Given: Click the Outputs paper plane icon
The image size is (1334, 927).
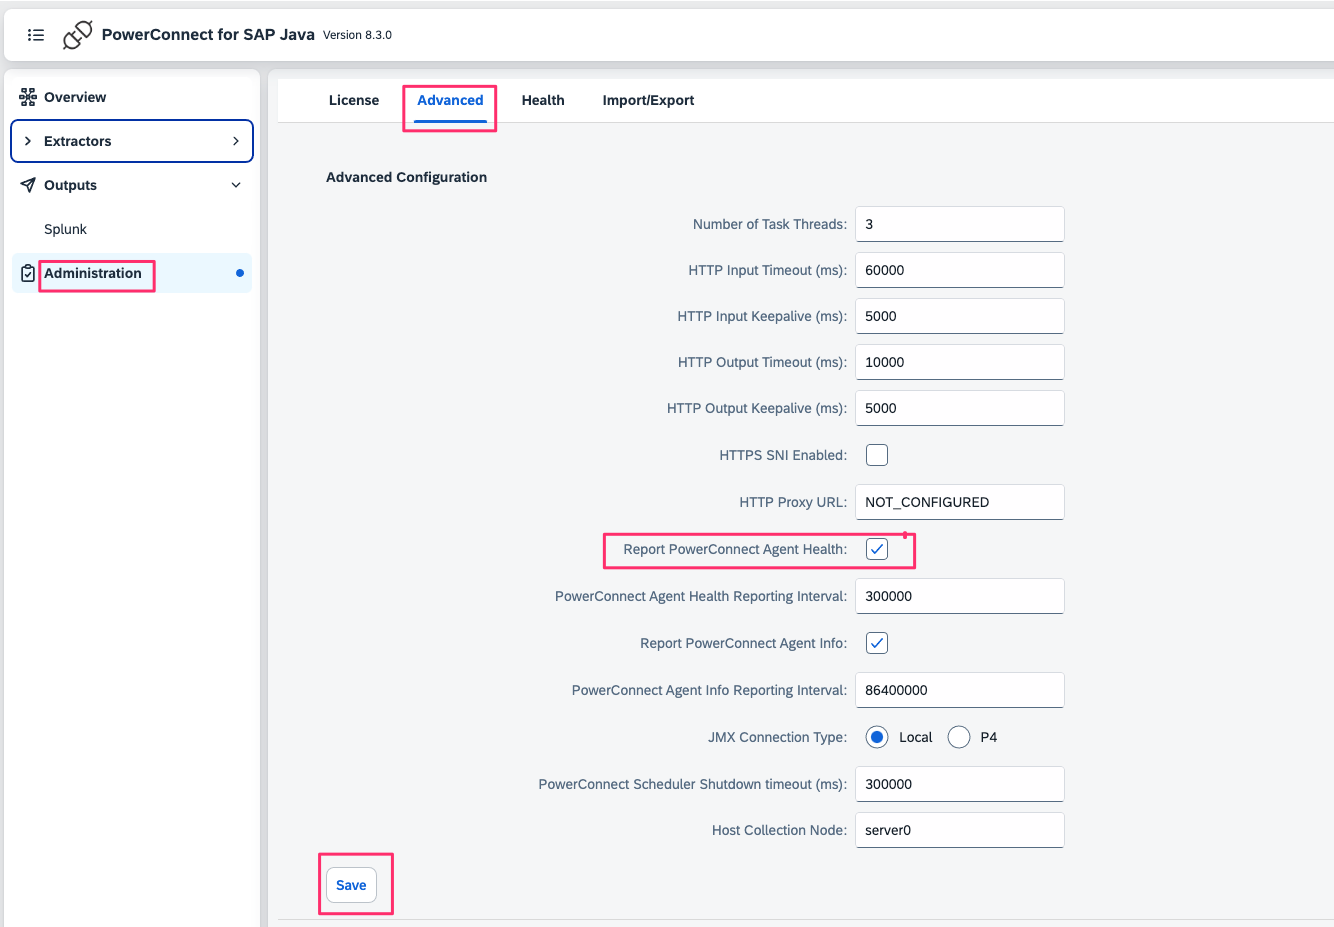Looking at the screenshot, I should [28, 185].
